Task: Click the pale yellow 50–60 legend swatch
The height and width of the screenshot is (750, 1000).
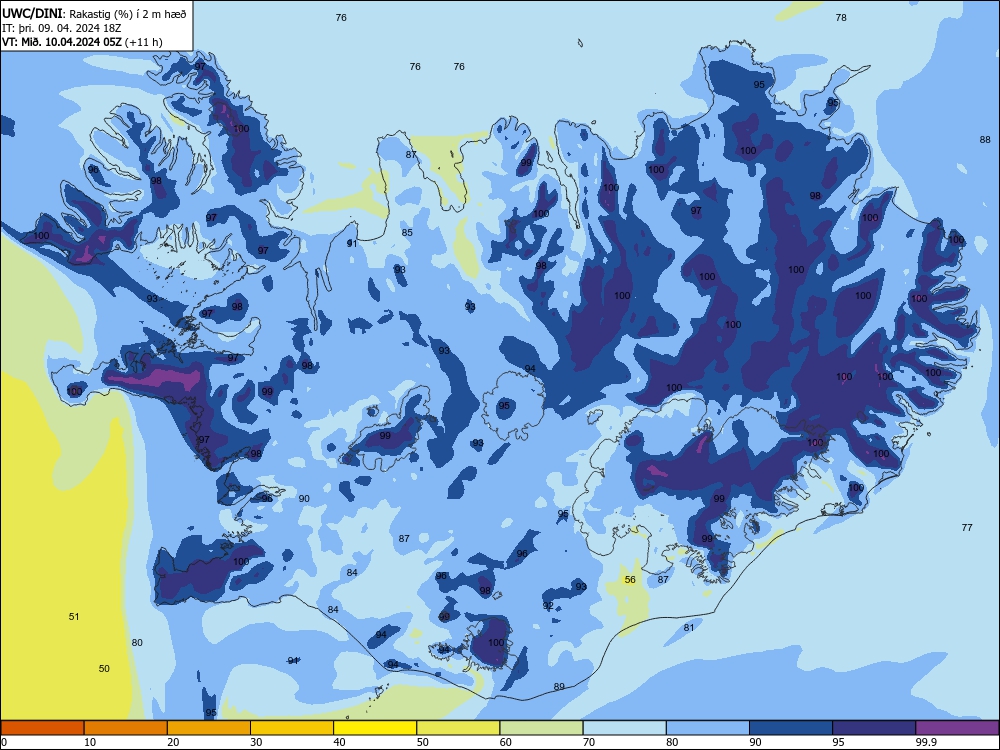Action: (458, 728)
